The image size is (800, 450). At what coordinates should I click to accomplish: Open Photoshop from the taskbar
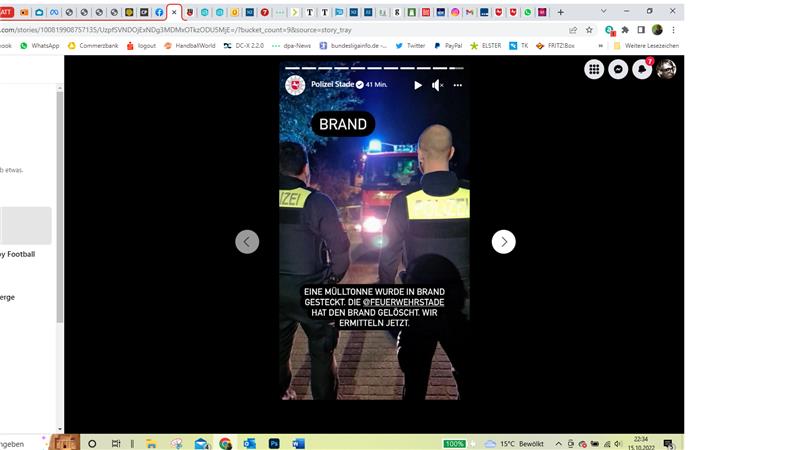point(274,443)
